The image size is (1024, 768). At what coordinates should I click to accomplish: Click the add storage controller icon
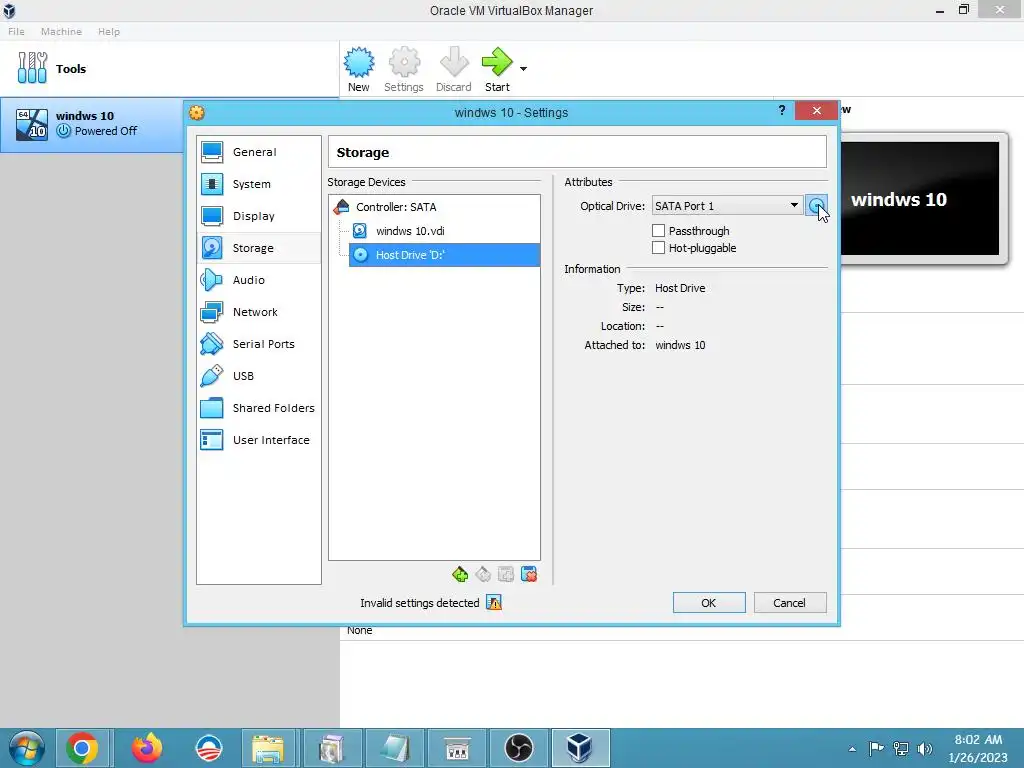coord(460,575)
